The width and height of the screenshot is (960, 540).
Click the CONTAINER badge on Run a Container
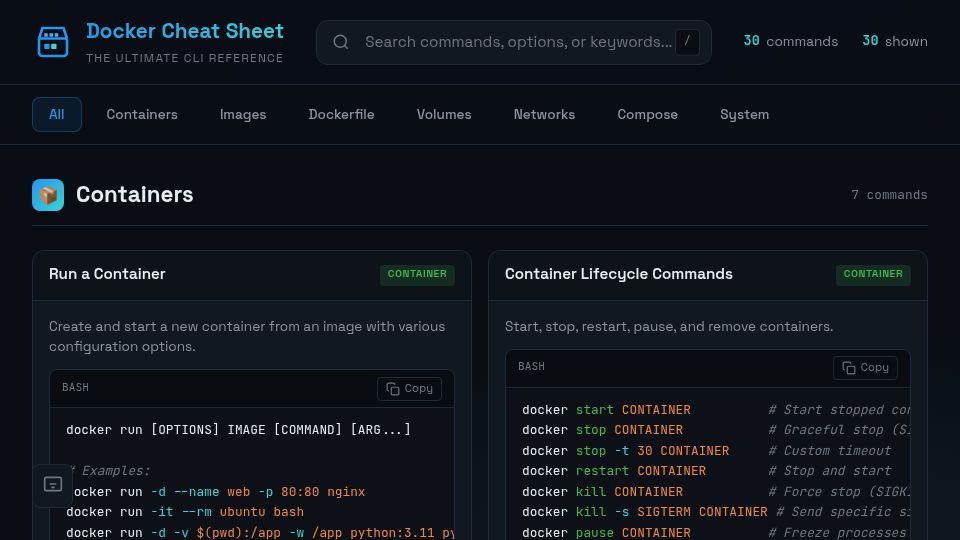coord(417,274)
